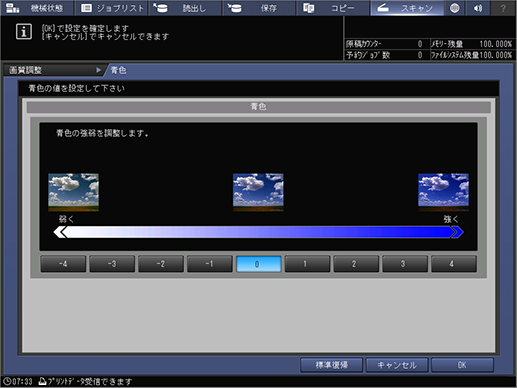Set blue level to 1

click(x=307, y=264)
